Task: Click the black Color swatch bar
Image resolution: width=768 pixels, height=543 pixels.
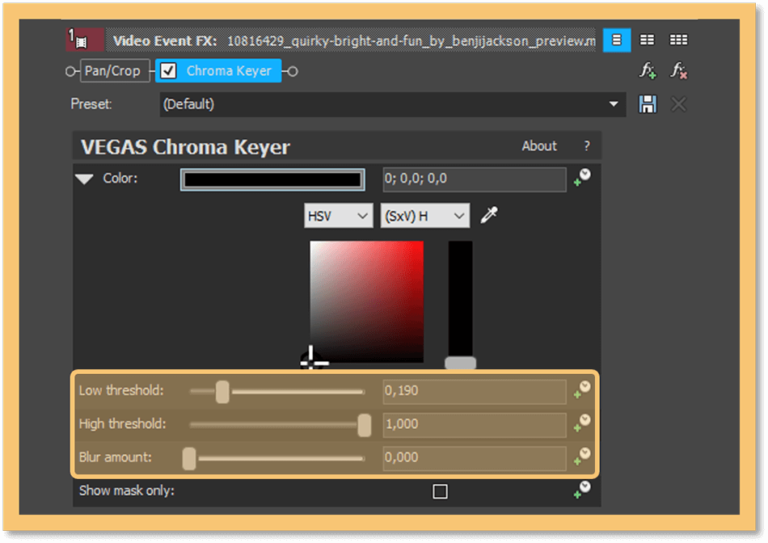Action: (272, 180)
